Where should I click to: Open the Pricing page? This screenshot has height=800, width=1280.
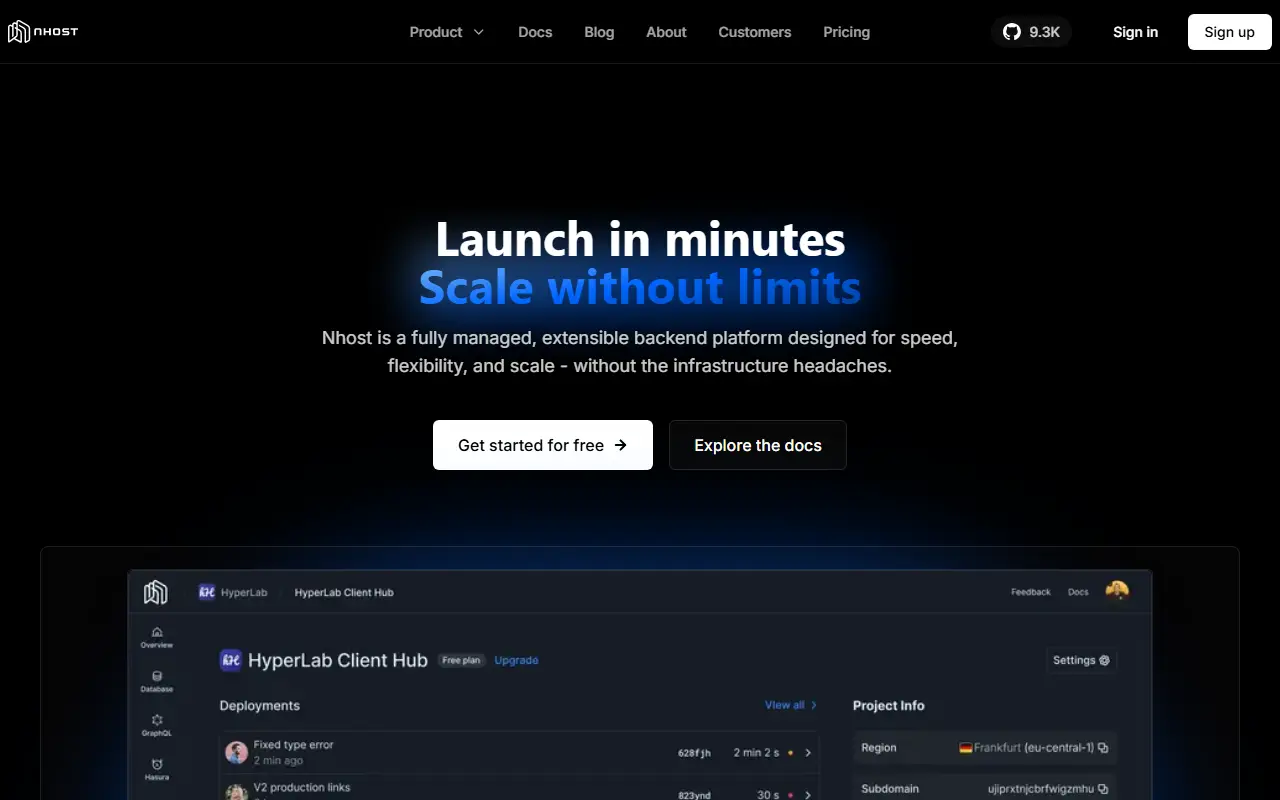point(846,32)
